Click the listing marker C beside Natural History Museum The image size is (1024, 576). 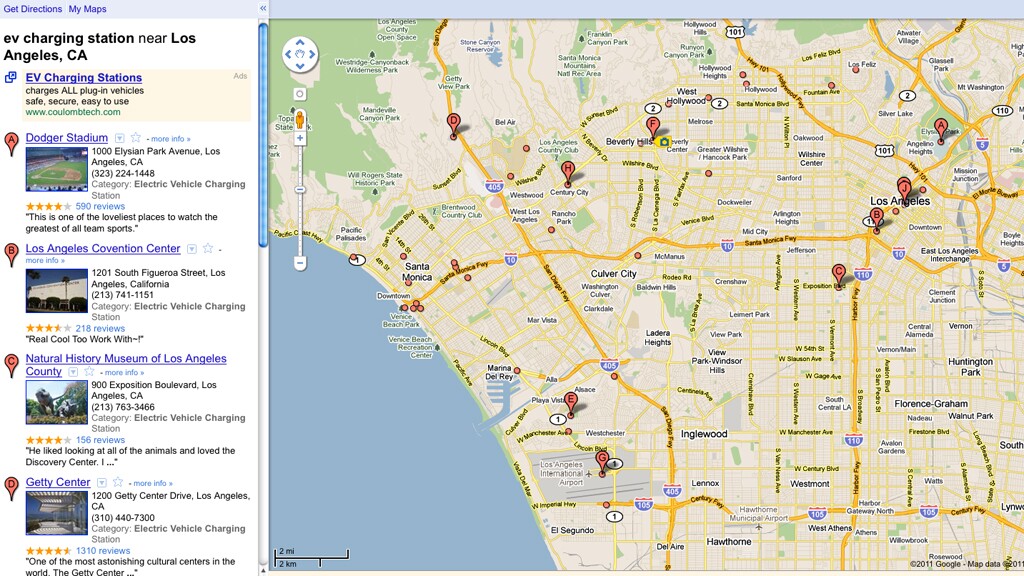[11, 366]
